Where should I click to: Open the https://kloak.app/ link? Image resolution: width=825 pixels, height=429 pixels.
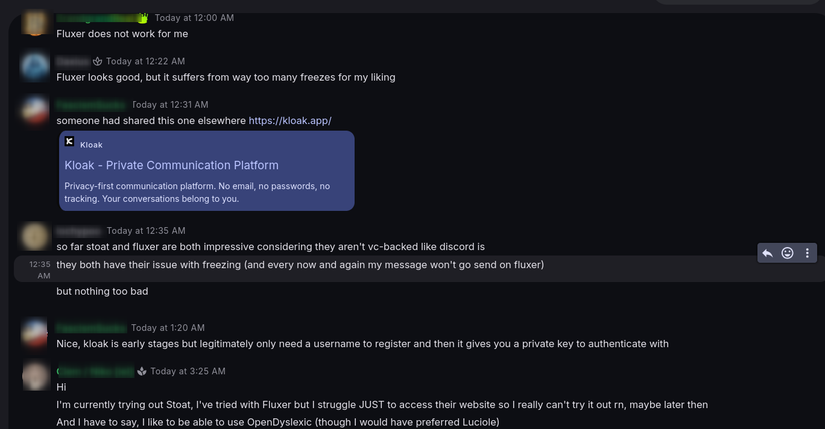click(x=290, y=121)
